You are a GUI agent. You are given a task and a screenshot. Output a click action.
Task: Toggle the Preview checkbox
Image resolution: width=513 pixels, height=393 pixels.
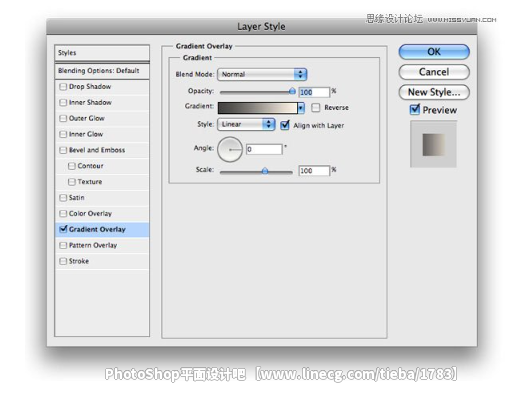click(x=415, y=109)
